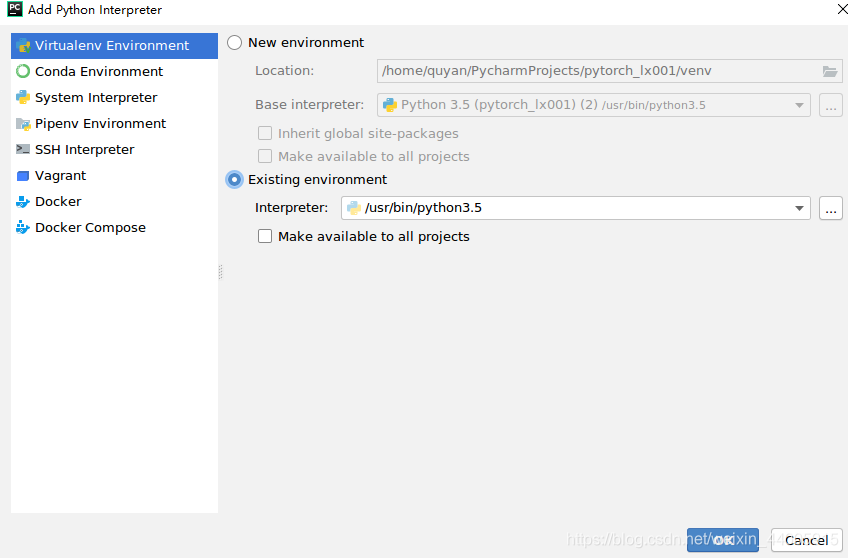Click the Cancel button
This screenshot has width=848, height=558.
click(x=806, y=540)
